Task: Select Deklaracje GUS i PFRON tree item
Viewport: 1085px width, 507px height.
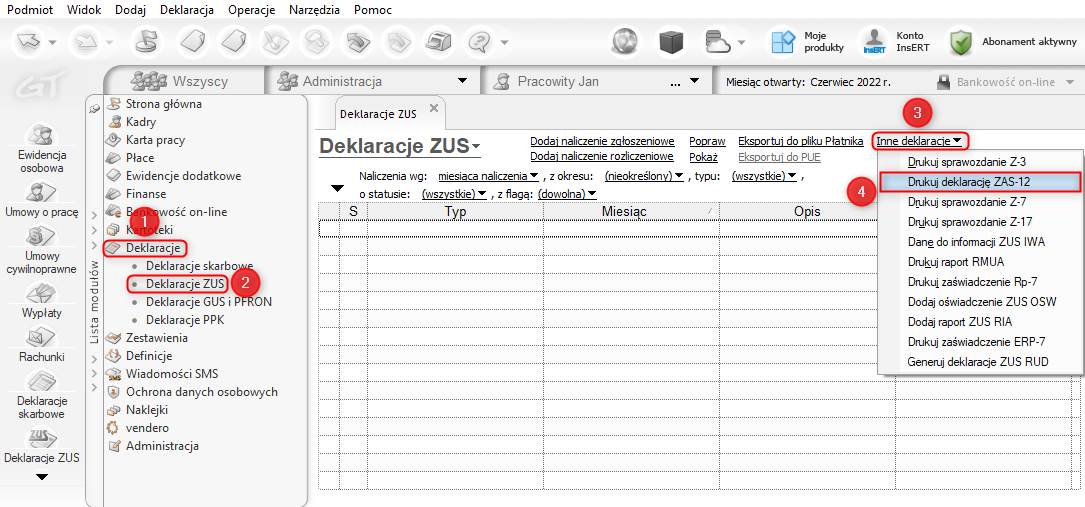Action: (209, 302)
